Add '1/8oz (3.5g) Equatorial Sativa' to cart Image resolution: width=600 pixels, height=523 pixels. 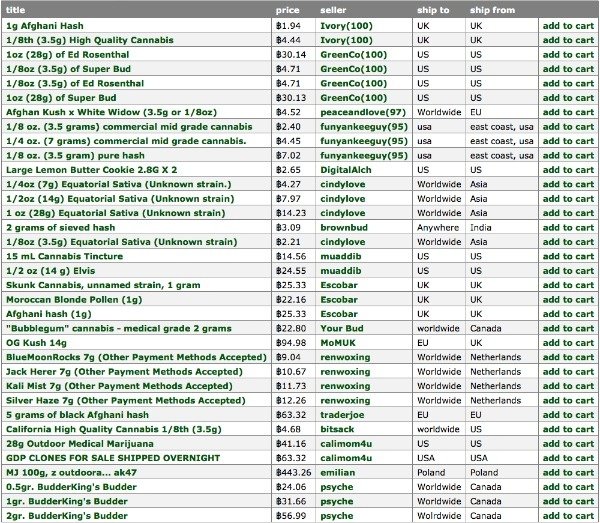click(568, 242)
